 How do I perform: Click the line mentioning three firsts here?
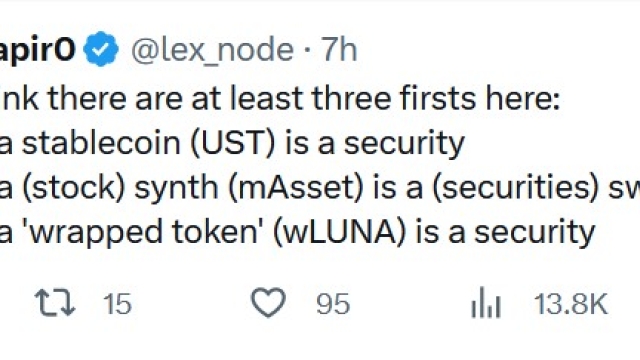pyautogui.click(x=280, y=99)
